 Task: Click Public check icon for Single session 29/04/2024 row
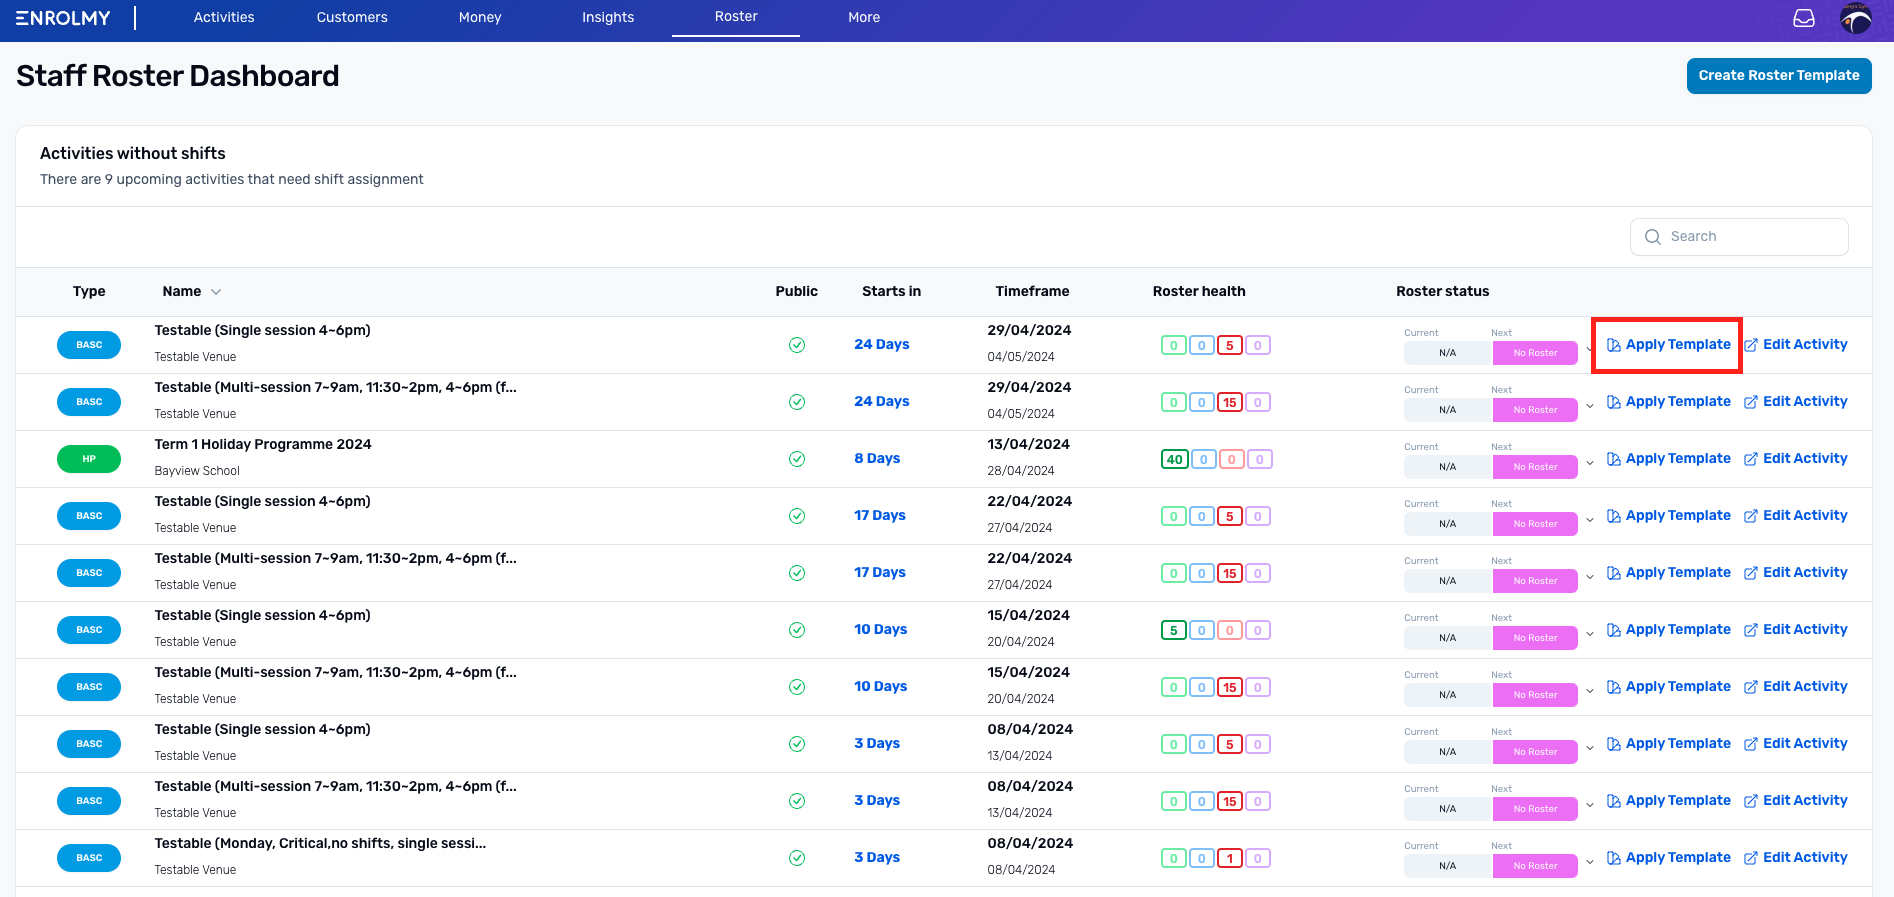coord(797,345)
